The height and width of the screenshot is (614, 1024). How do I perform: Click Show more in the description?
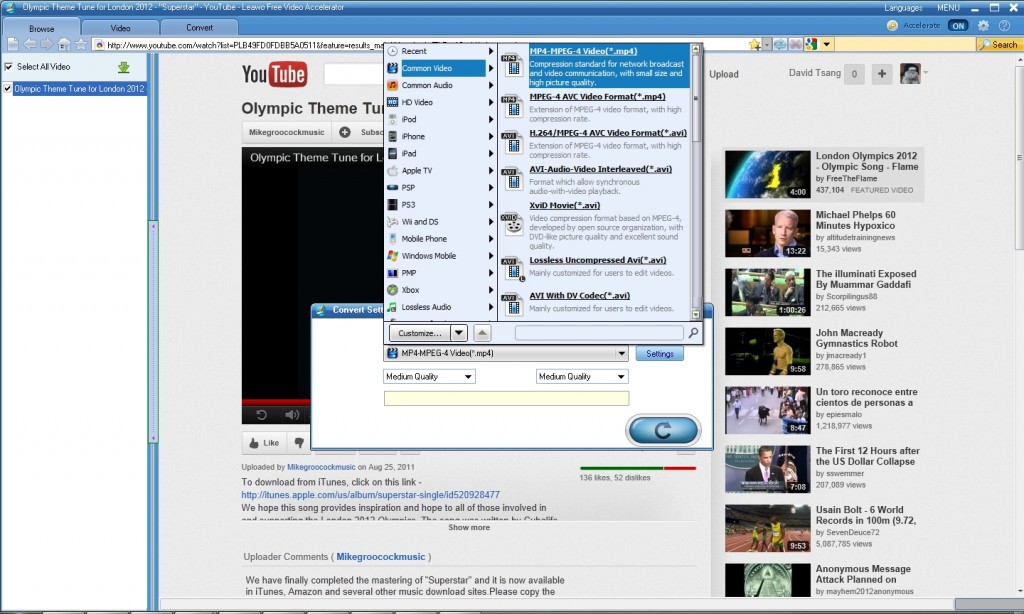(469, 528)
